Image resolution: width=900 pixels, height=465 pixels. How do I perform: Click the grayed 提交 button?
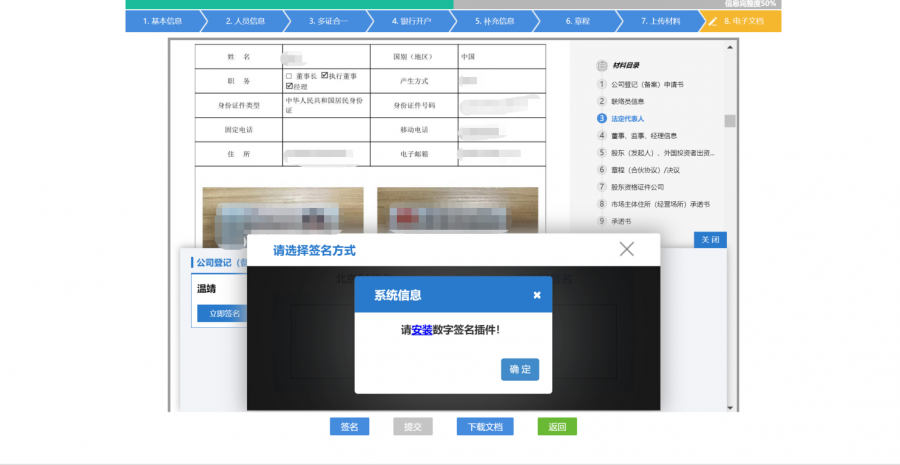click(413, 427)
